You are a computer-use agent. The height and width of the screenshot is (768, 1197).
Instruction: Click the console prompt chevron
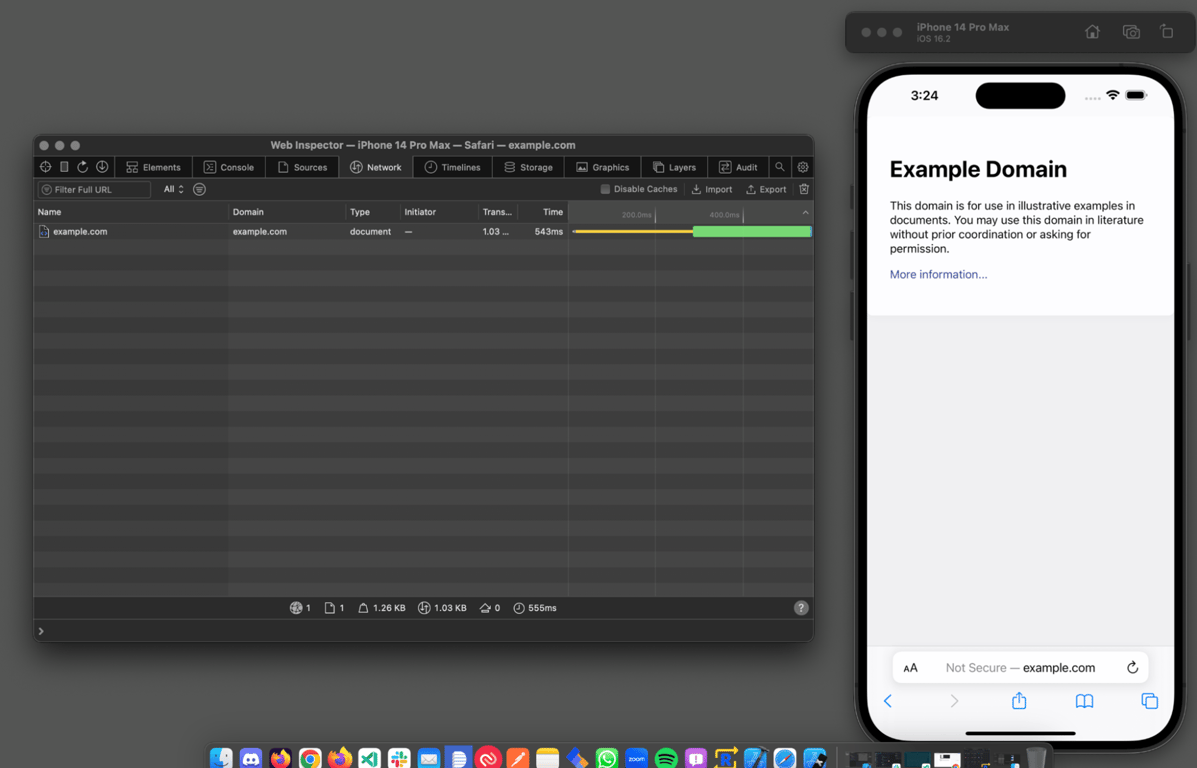tap(41, 631)
